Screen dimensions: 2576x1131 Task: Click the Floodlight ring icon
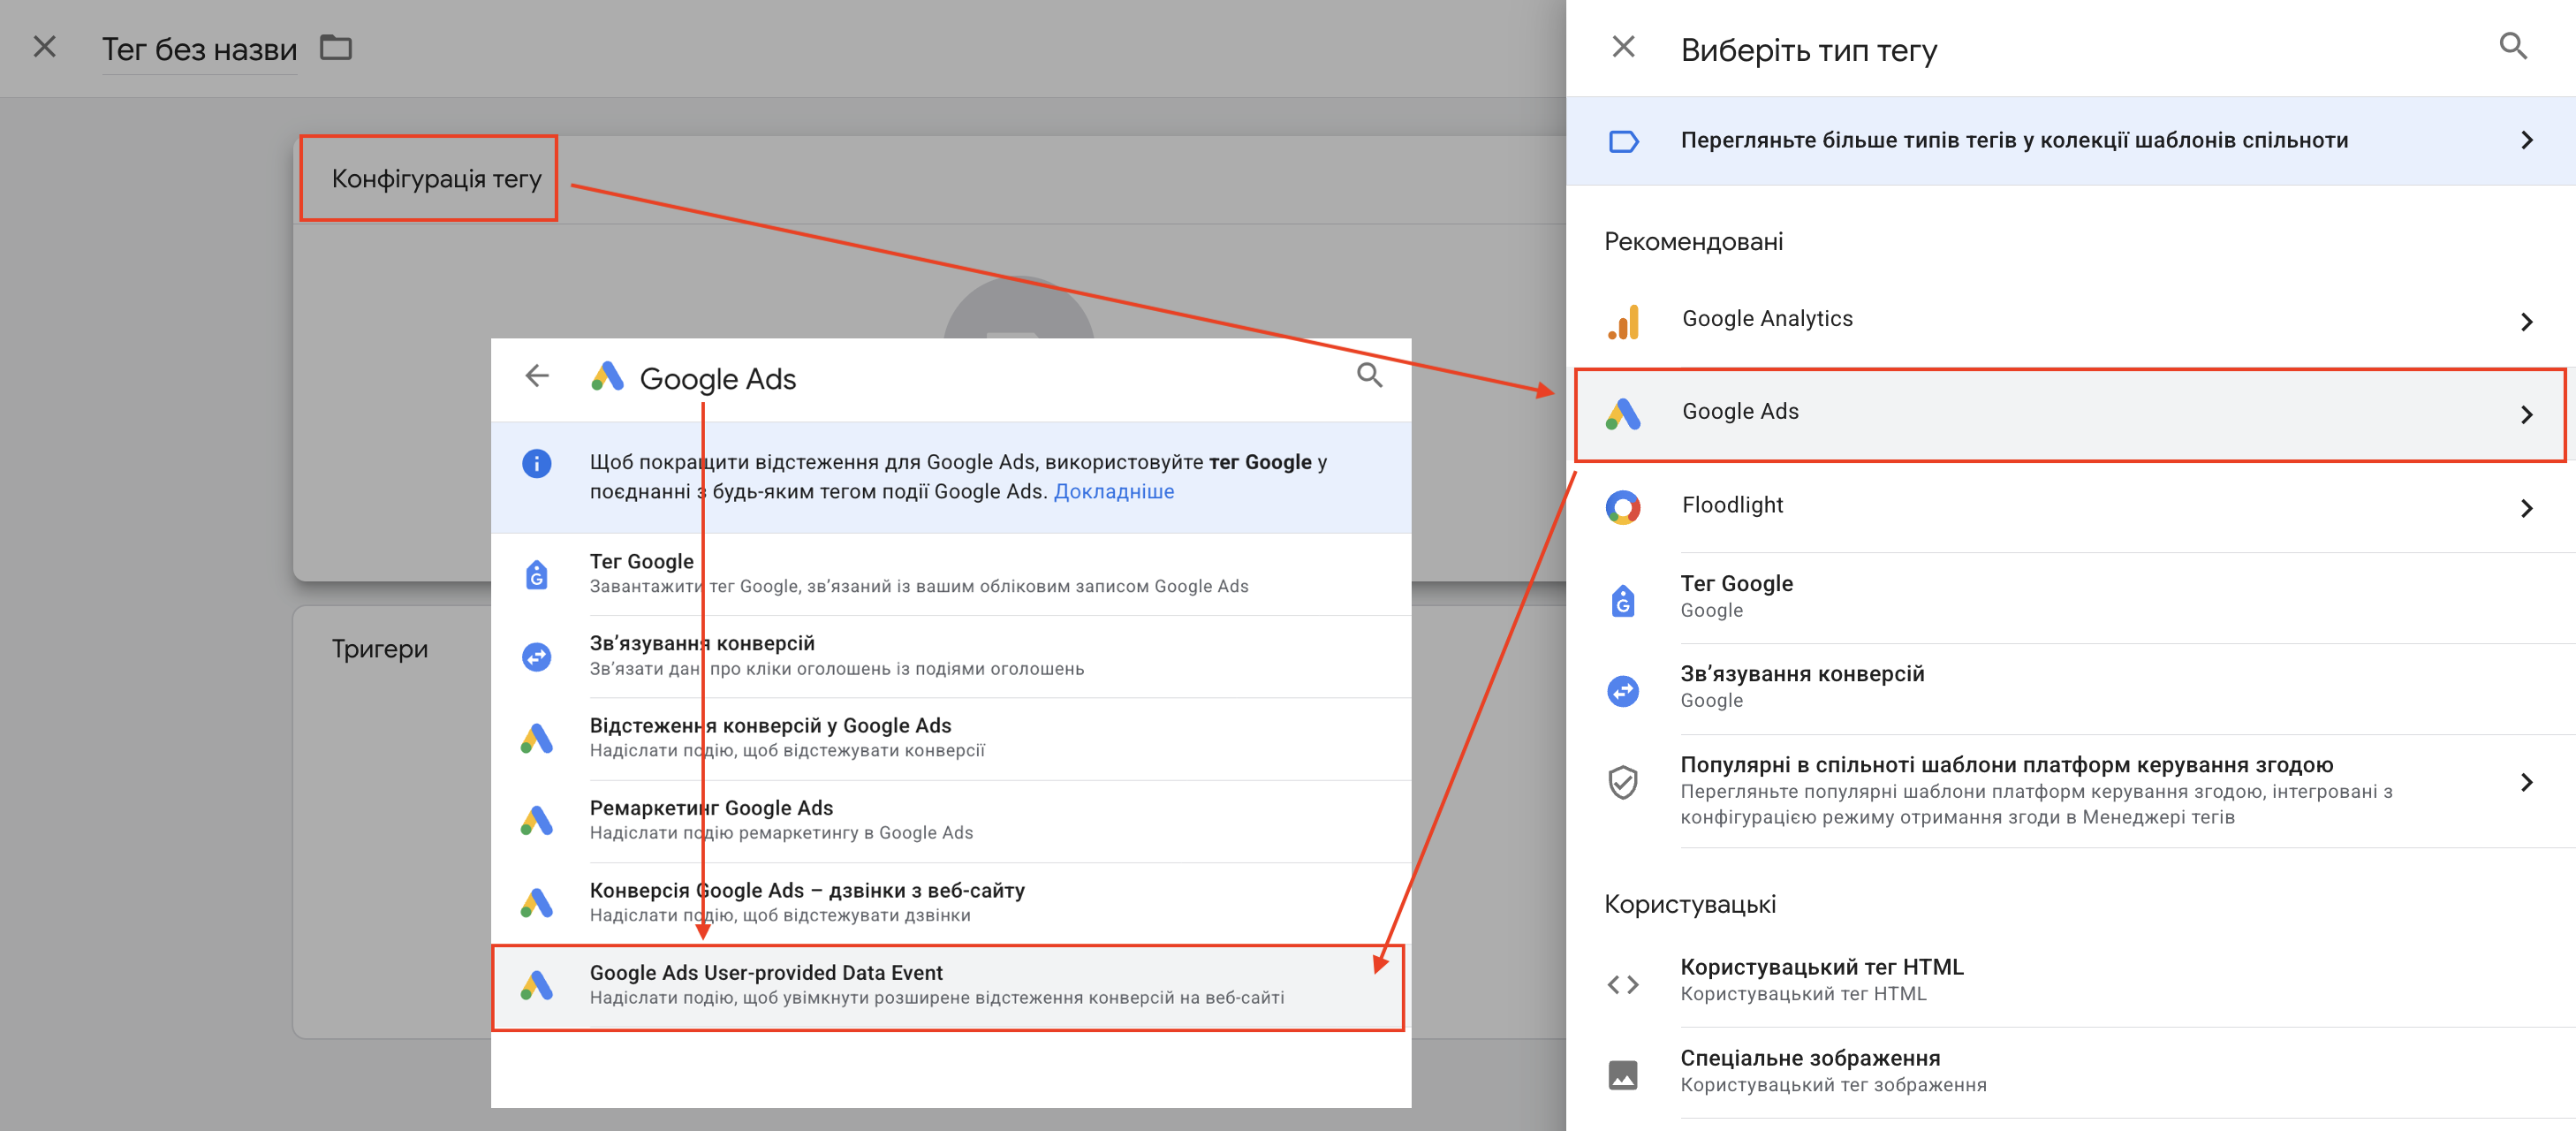point(1623,507)
